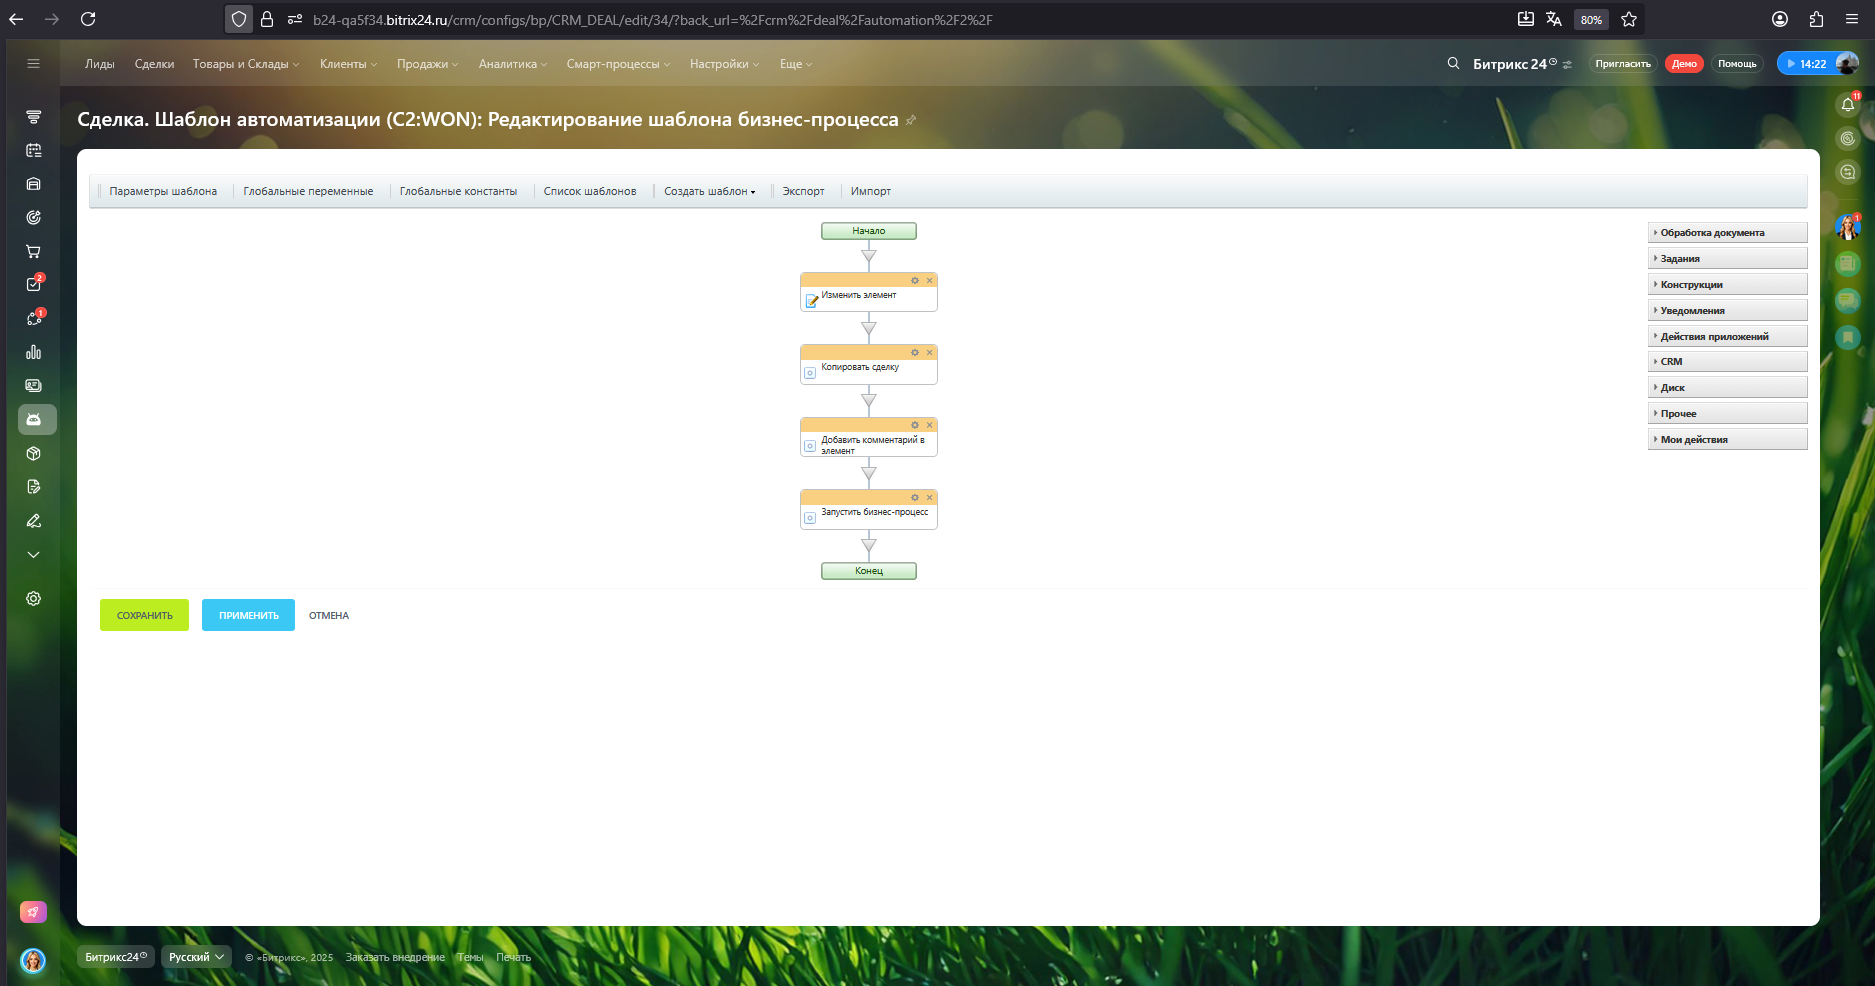The height and width of the screenshot is (986, 1875).
Task: Click the 'Отмена' link
Action: [329, 616]
